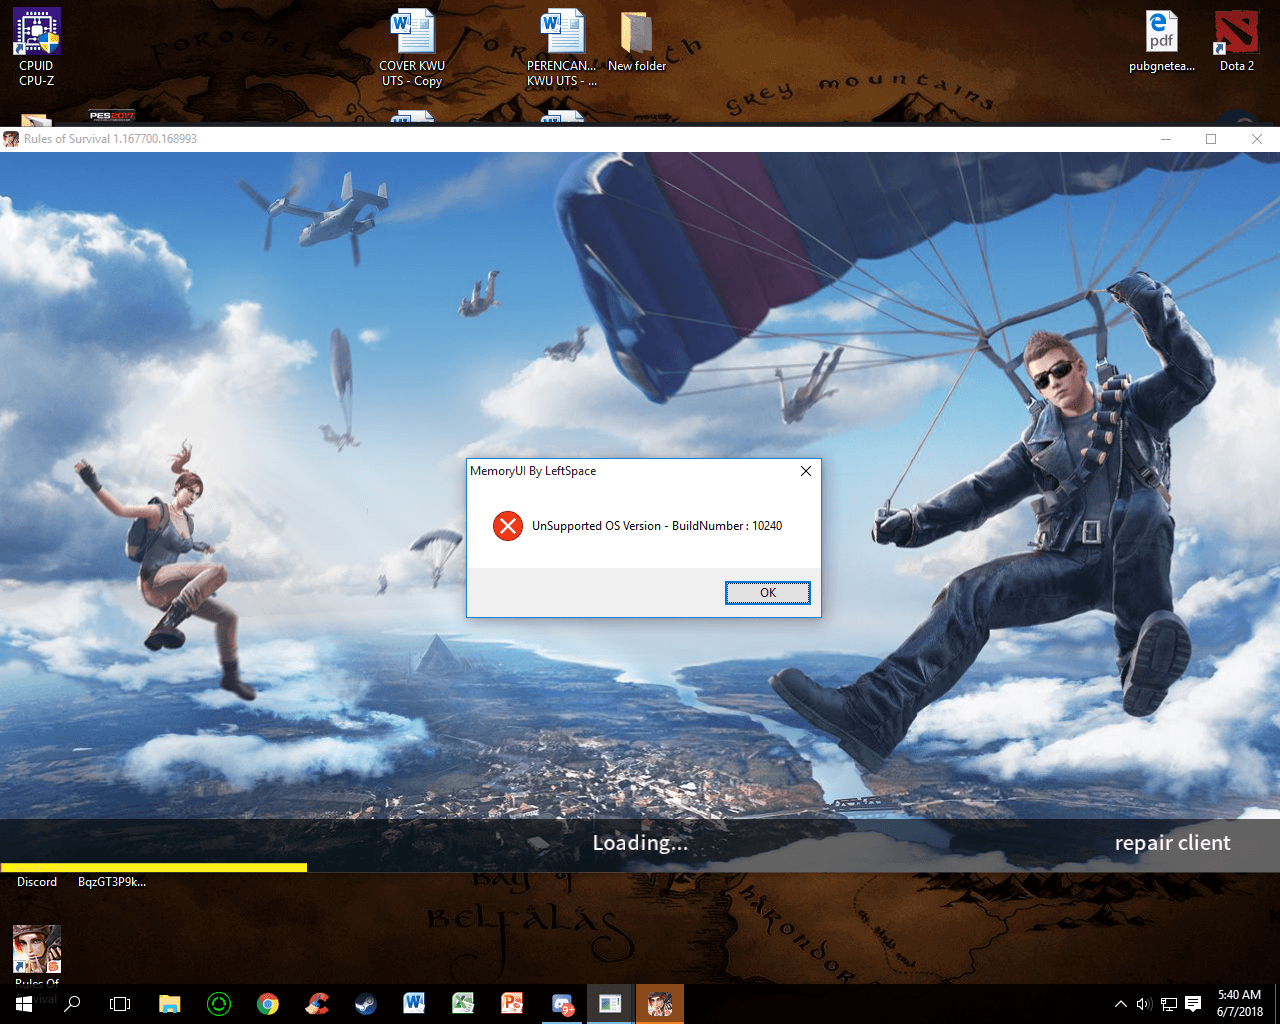Open Microsoft Word from taskbar

[414, 1004]
